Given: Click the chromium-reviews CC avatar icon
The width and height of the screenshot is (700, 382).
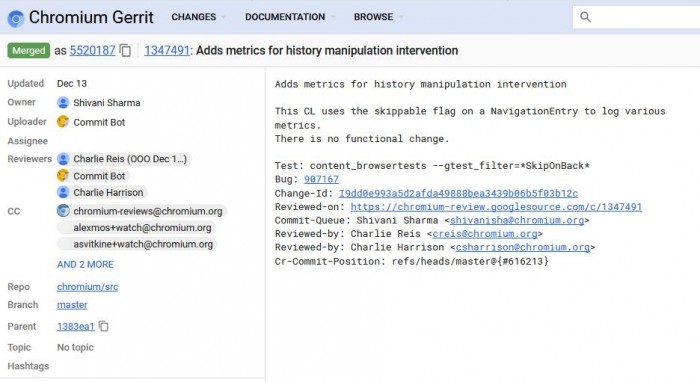Looking at the screenshot, I should 63,211.
